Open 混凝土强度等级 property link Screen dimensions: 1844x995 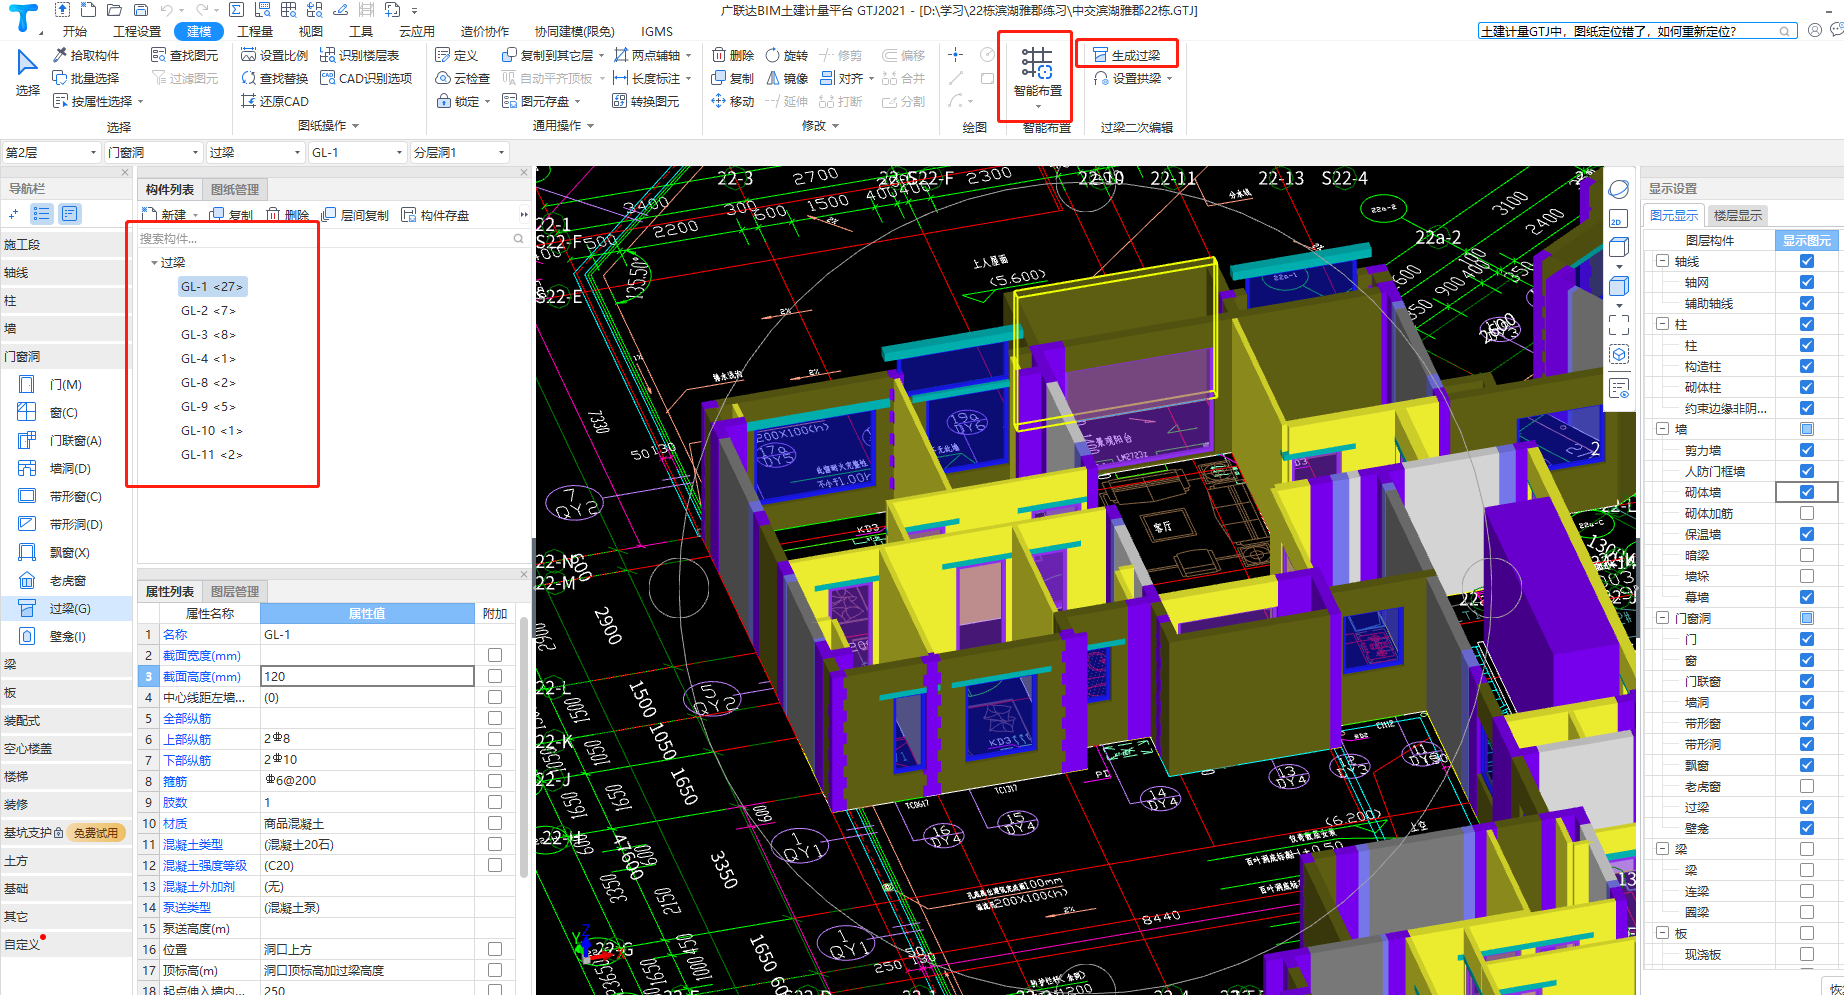coord(205,866)
